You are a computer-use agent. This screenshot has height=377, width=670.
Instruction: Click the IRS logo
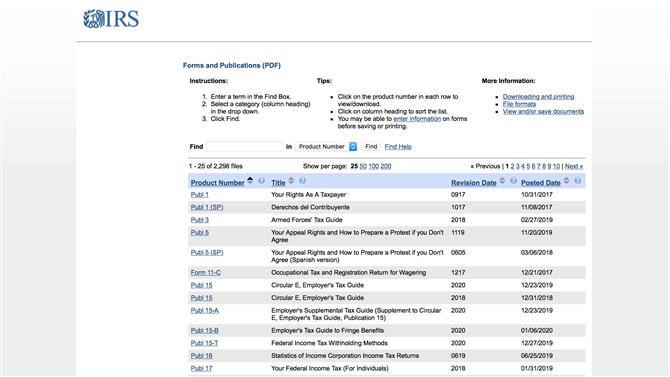111,19
